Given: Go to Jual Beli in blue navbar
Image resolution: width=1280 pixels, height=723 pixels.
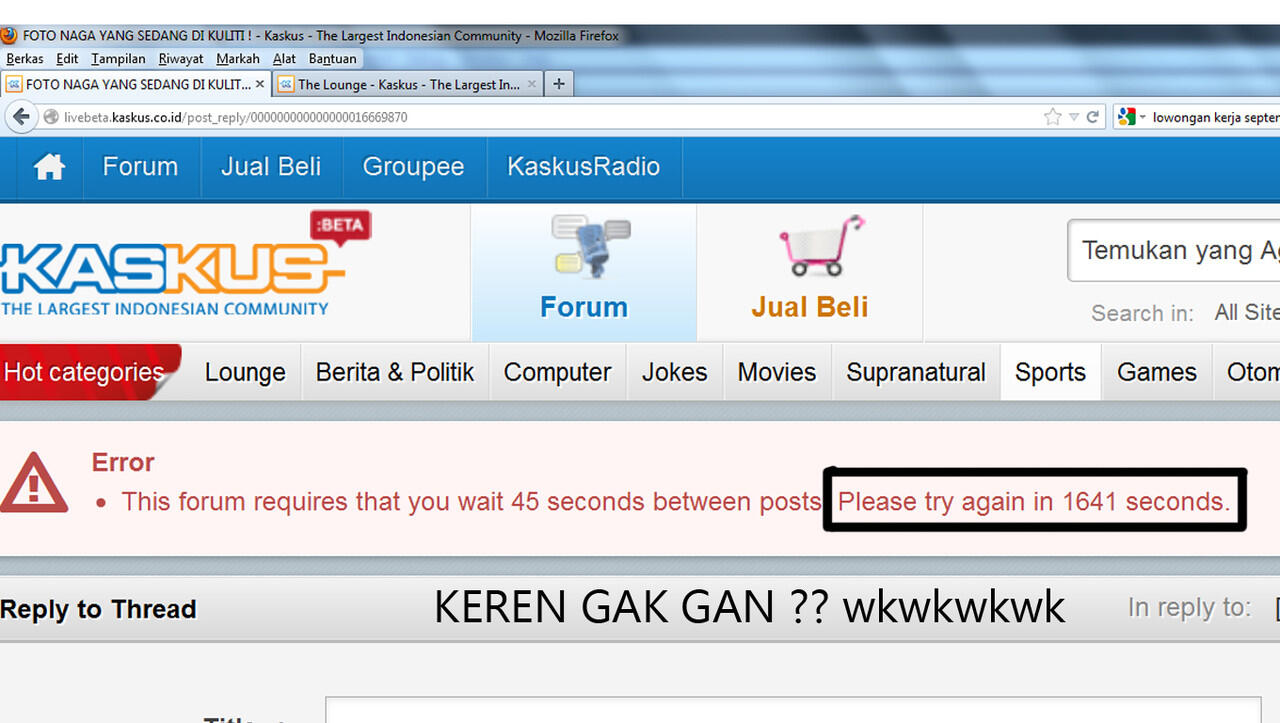Looking at the screenshot, I should (271, 166).
